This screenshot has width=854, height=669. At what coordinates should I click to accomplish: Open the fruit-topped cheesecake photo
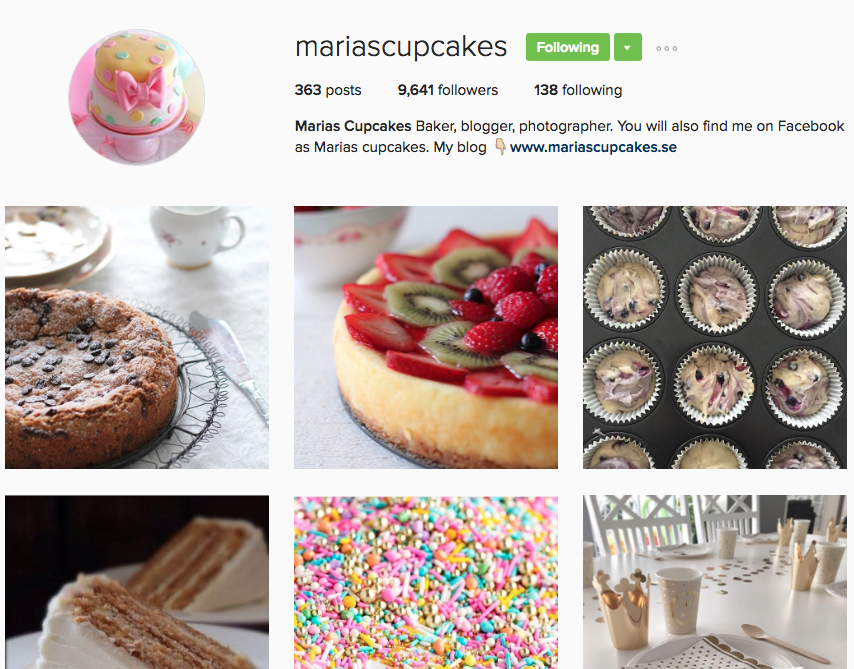[x=426, y=337]
